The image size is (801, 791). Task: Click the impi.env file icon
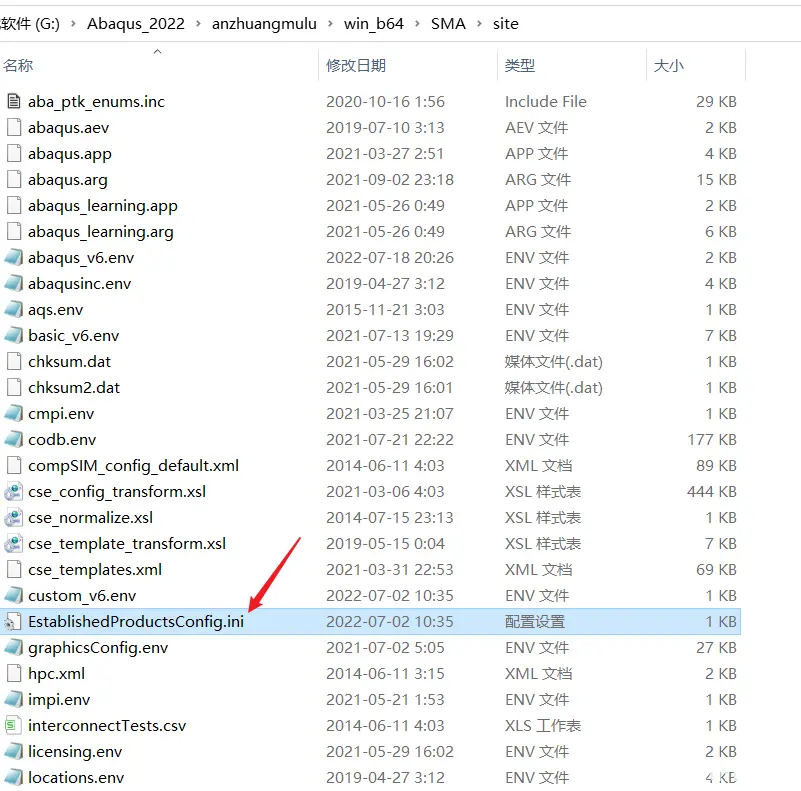pyautogui.click(x=14, y=700)
